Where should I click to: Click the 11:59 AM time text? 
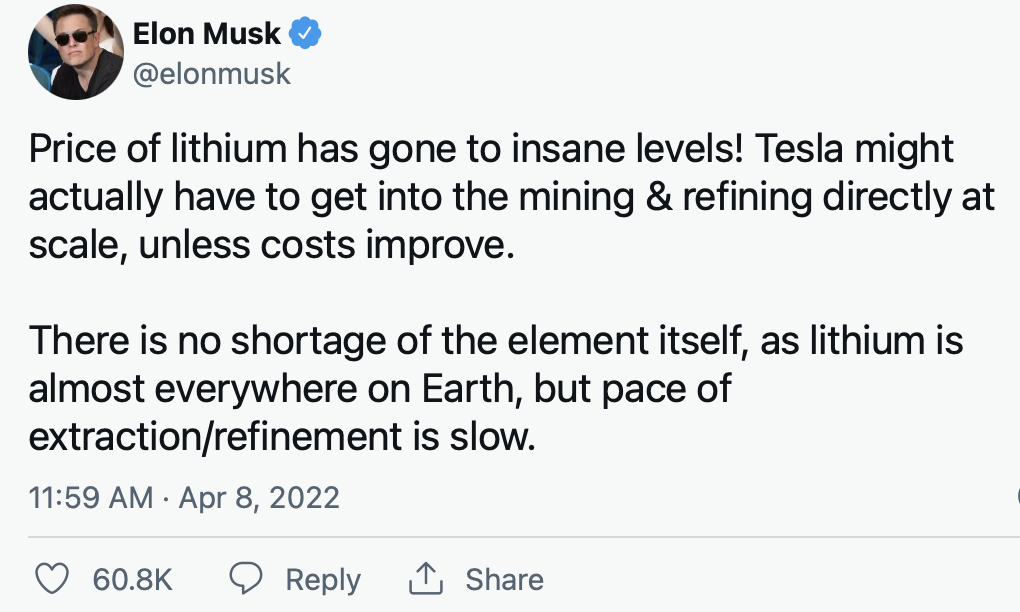coord(90,498)
